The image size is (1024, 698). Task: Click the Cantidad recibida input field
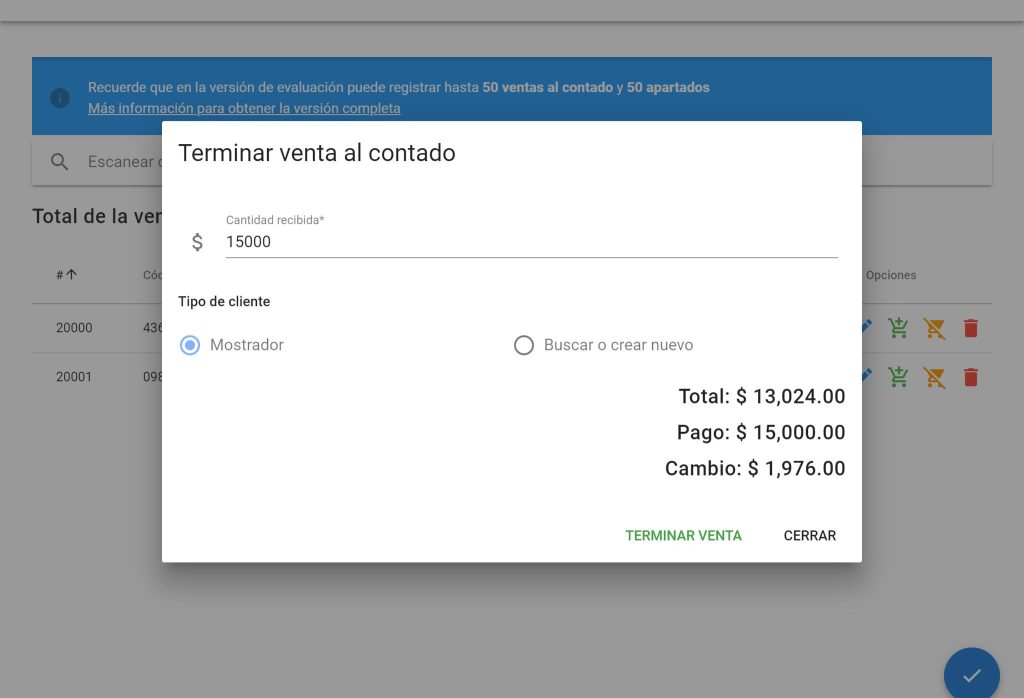(531, 242)
